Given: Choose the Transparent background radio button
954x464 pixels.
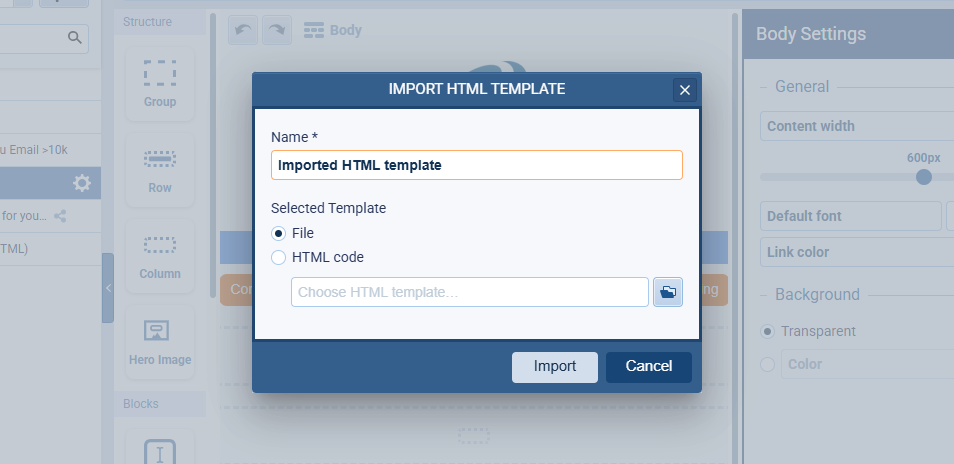Looking at the screenshot, I should (x=768, y=331).
